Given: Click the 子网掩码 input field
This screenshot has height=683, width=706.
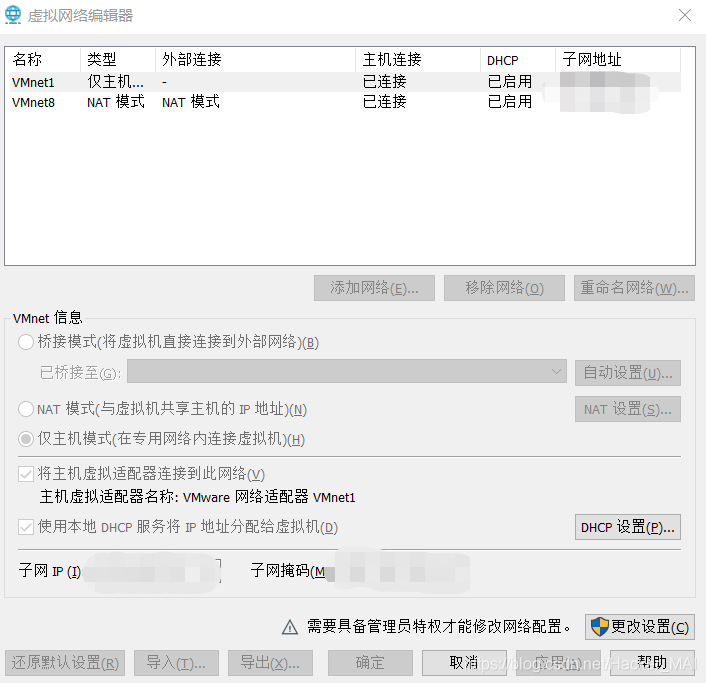Looking at the screenshot, I should tap(398, 571).
